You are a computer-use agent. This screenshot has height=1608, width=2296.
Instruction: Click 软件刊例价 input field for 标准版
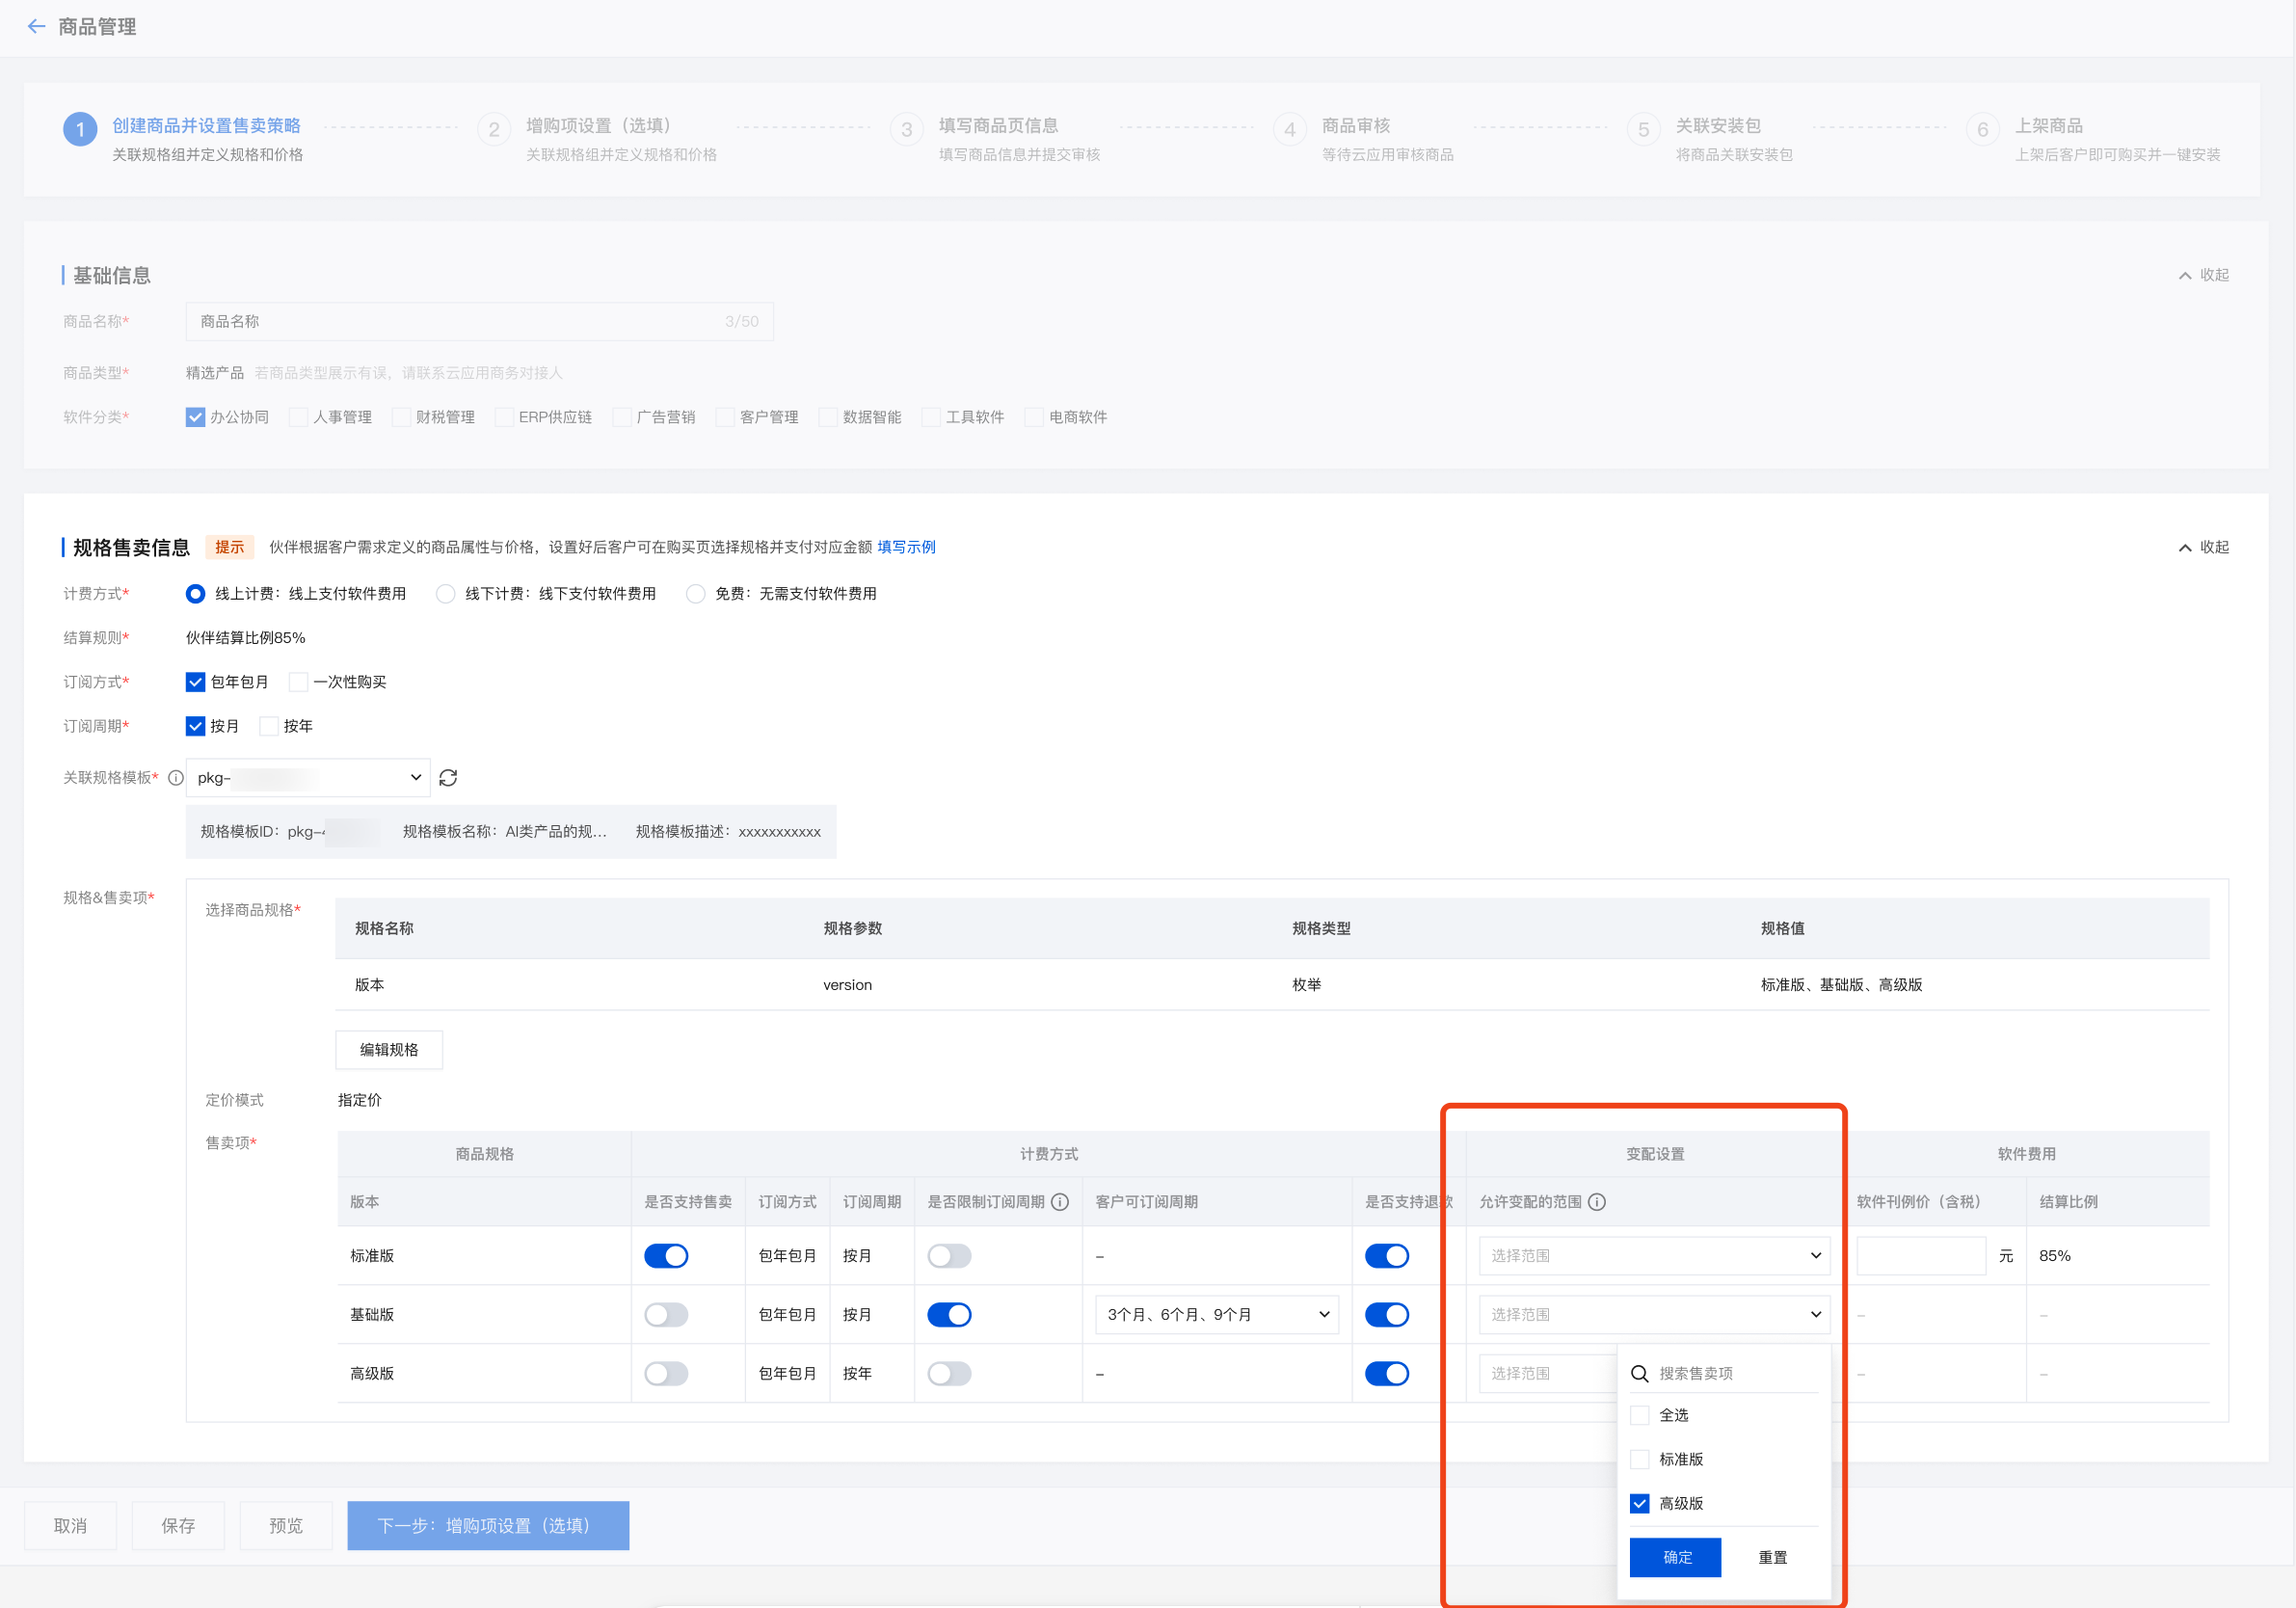click(1920, 1256)
